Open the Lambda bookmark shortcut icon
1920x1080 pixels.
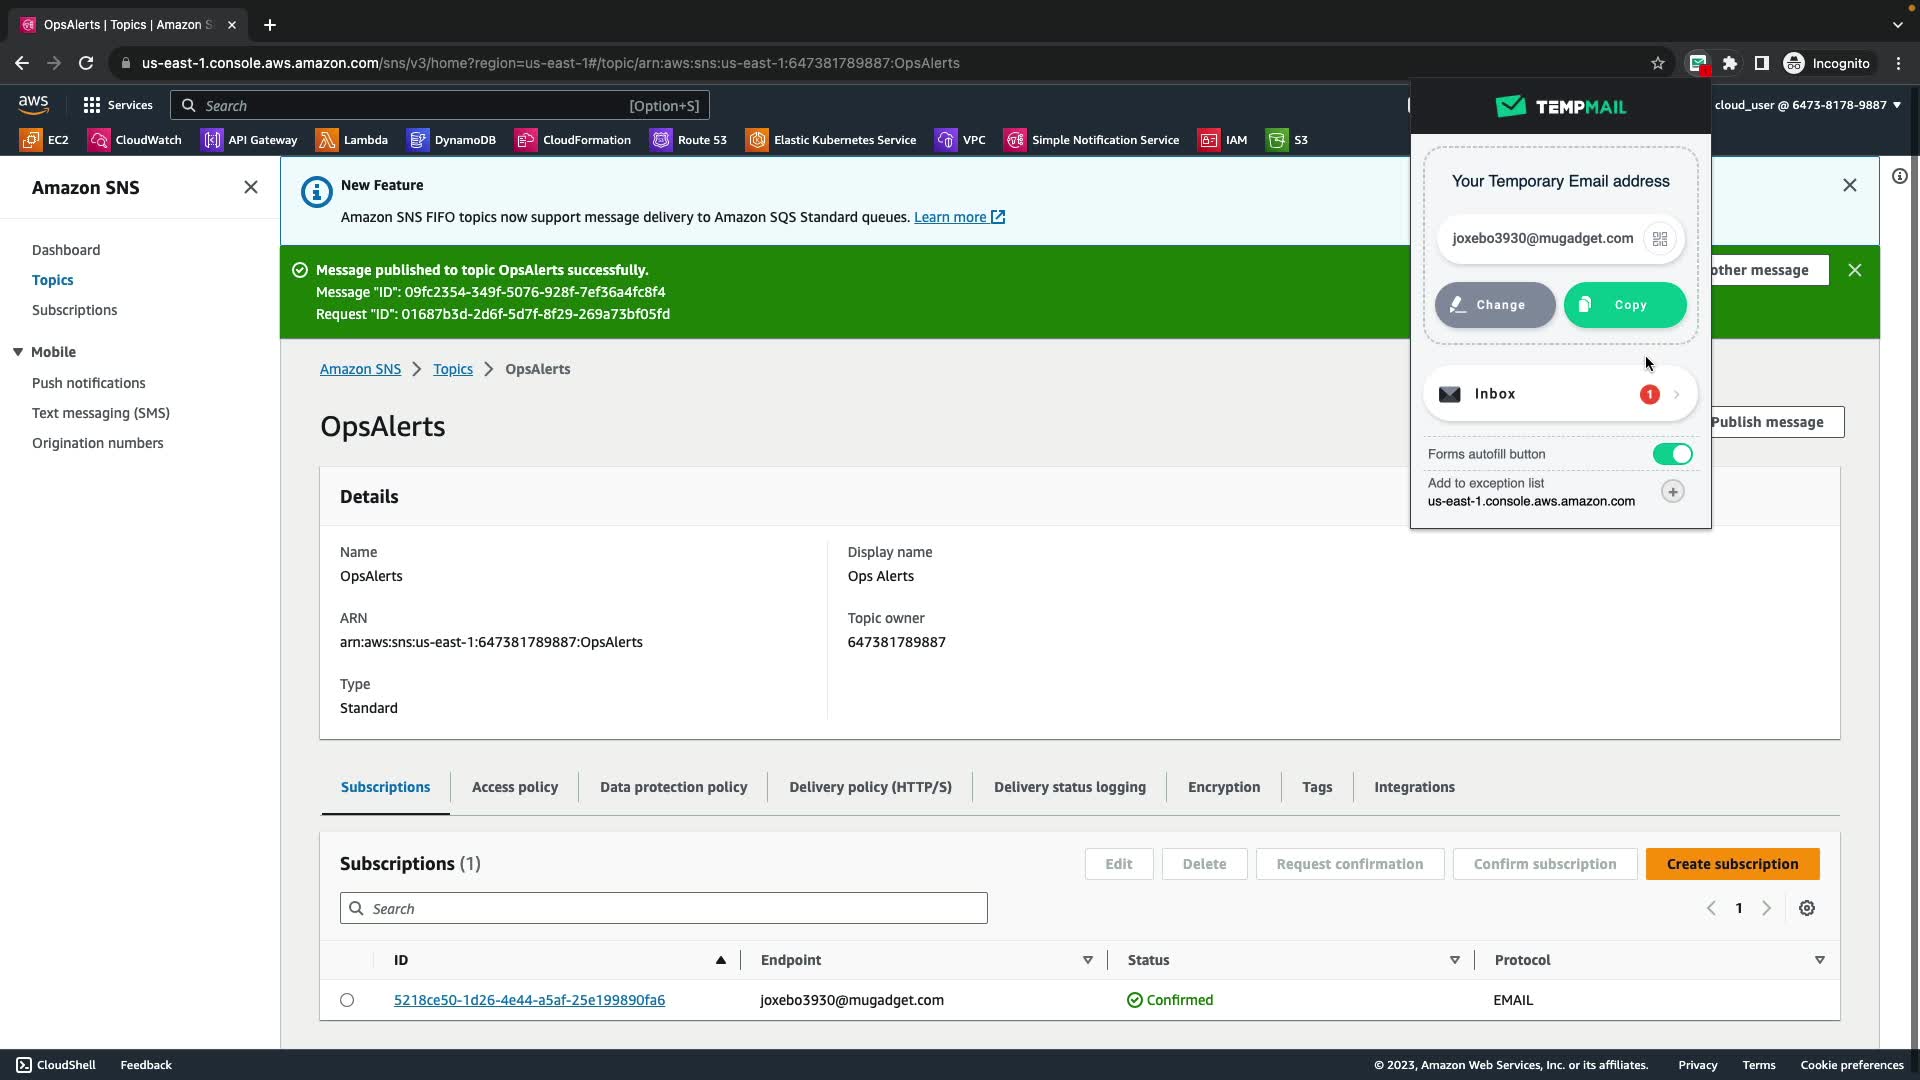pos(327,140)
